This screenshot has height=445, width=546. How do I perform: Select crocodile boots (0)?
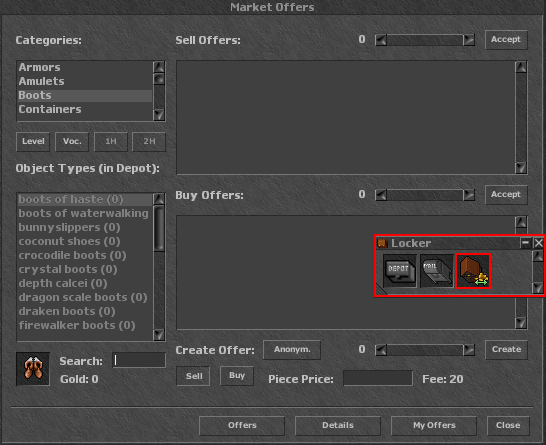pyautogui.click(x=85, y=255)
